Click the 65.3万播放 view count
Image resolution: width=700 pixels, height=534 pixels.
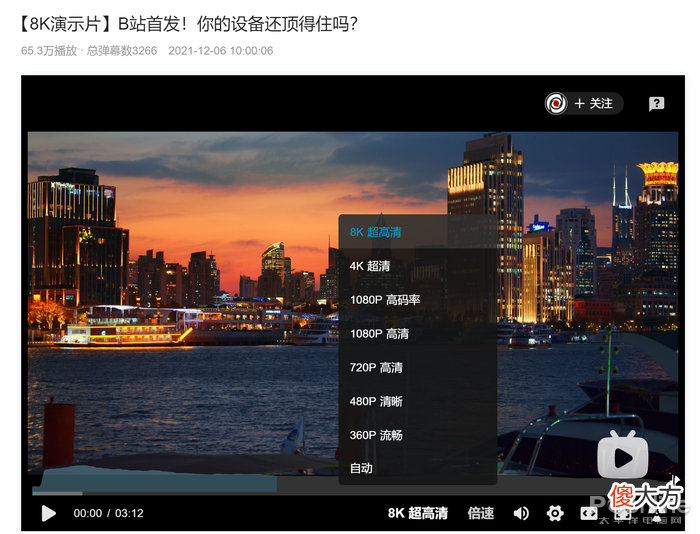tap(49, 50)
